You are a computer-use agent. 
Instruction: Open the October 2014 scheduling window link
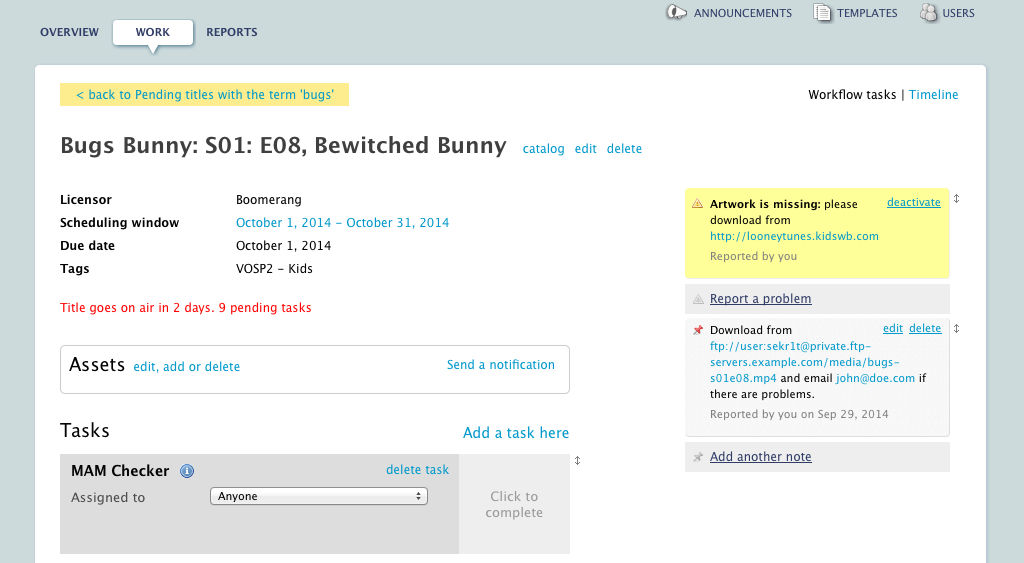(342, 223)
